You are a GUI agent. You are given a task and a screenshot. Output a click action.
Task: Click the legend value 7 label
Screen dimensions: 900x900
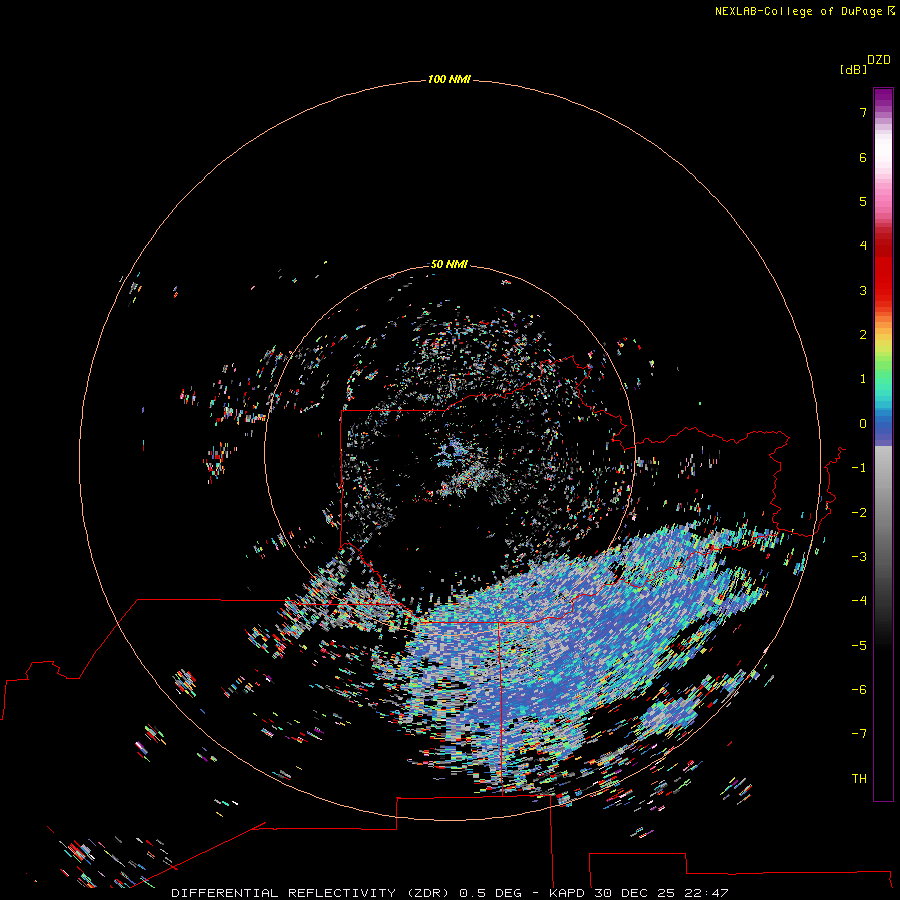click(863, 112)
